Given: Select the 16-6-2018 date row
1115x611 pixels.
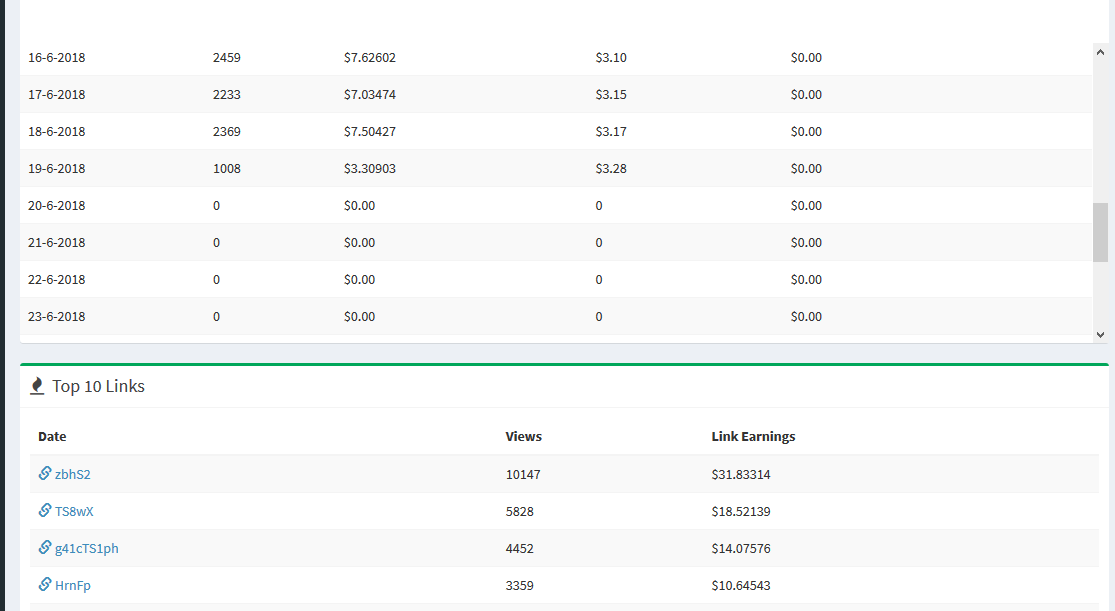Looking at the screenshot, I should [x=57, y=58].
